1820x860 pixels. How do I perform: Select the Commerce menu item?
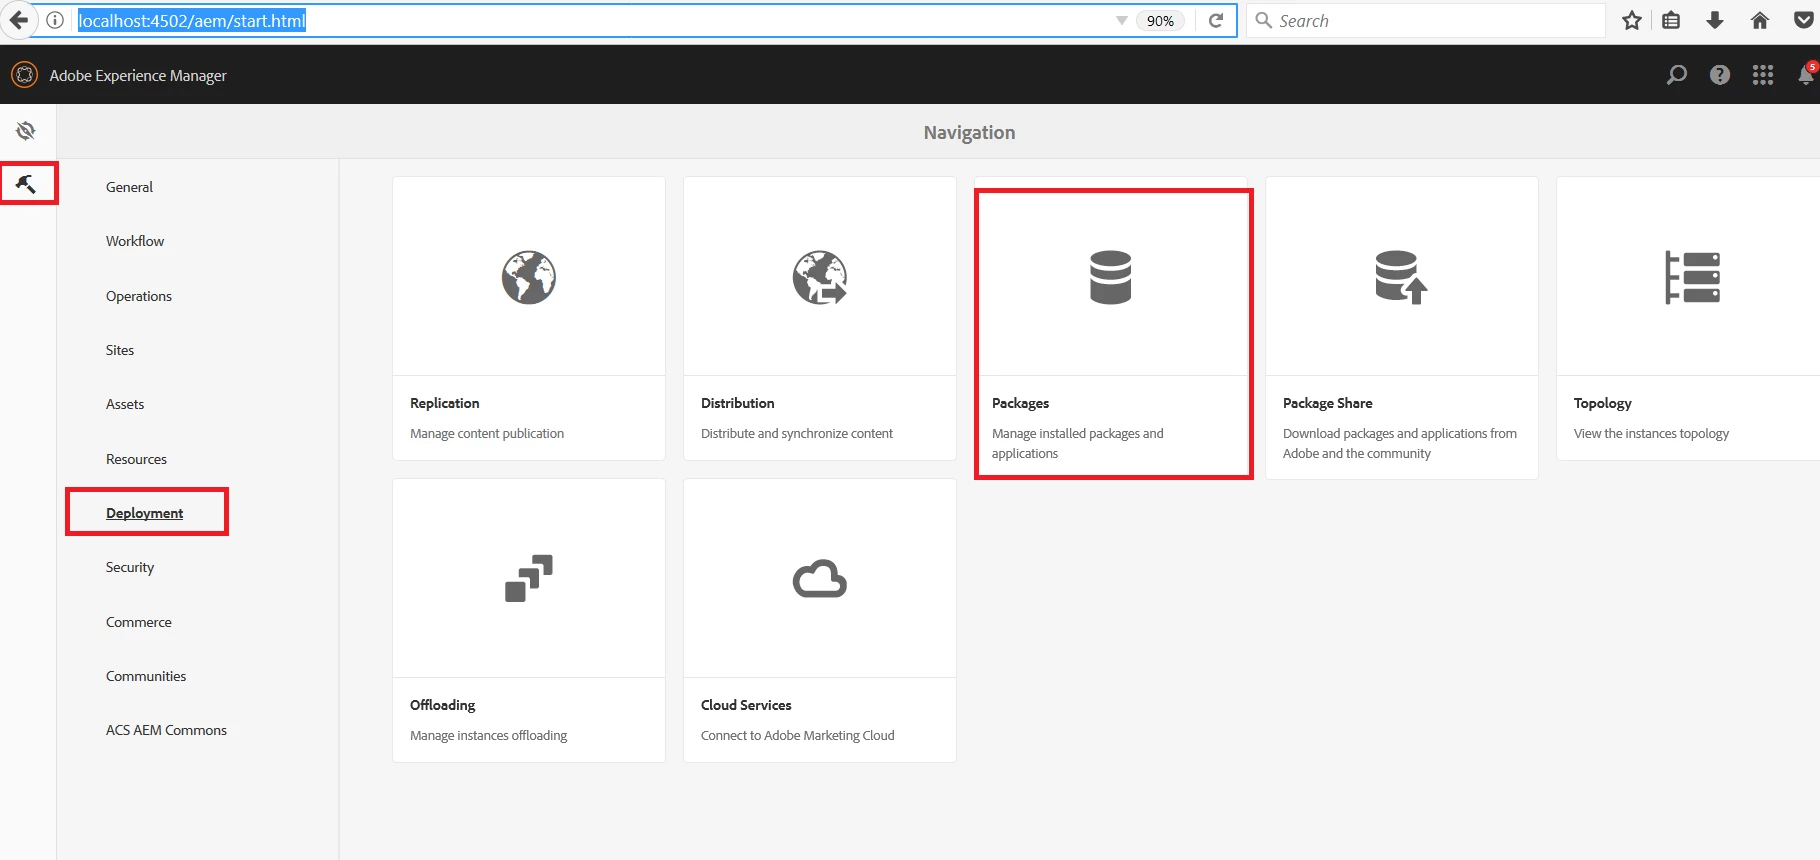[139, 622]
